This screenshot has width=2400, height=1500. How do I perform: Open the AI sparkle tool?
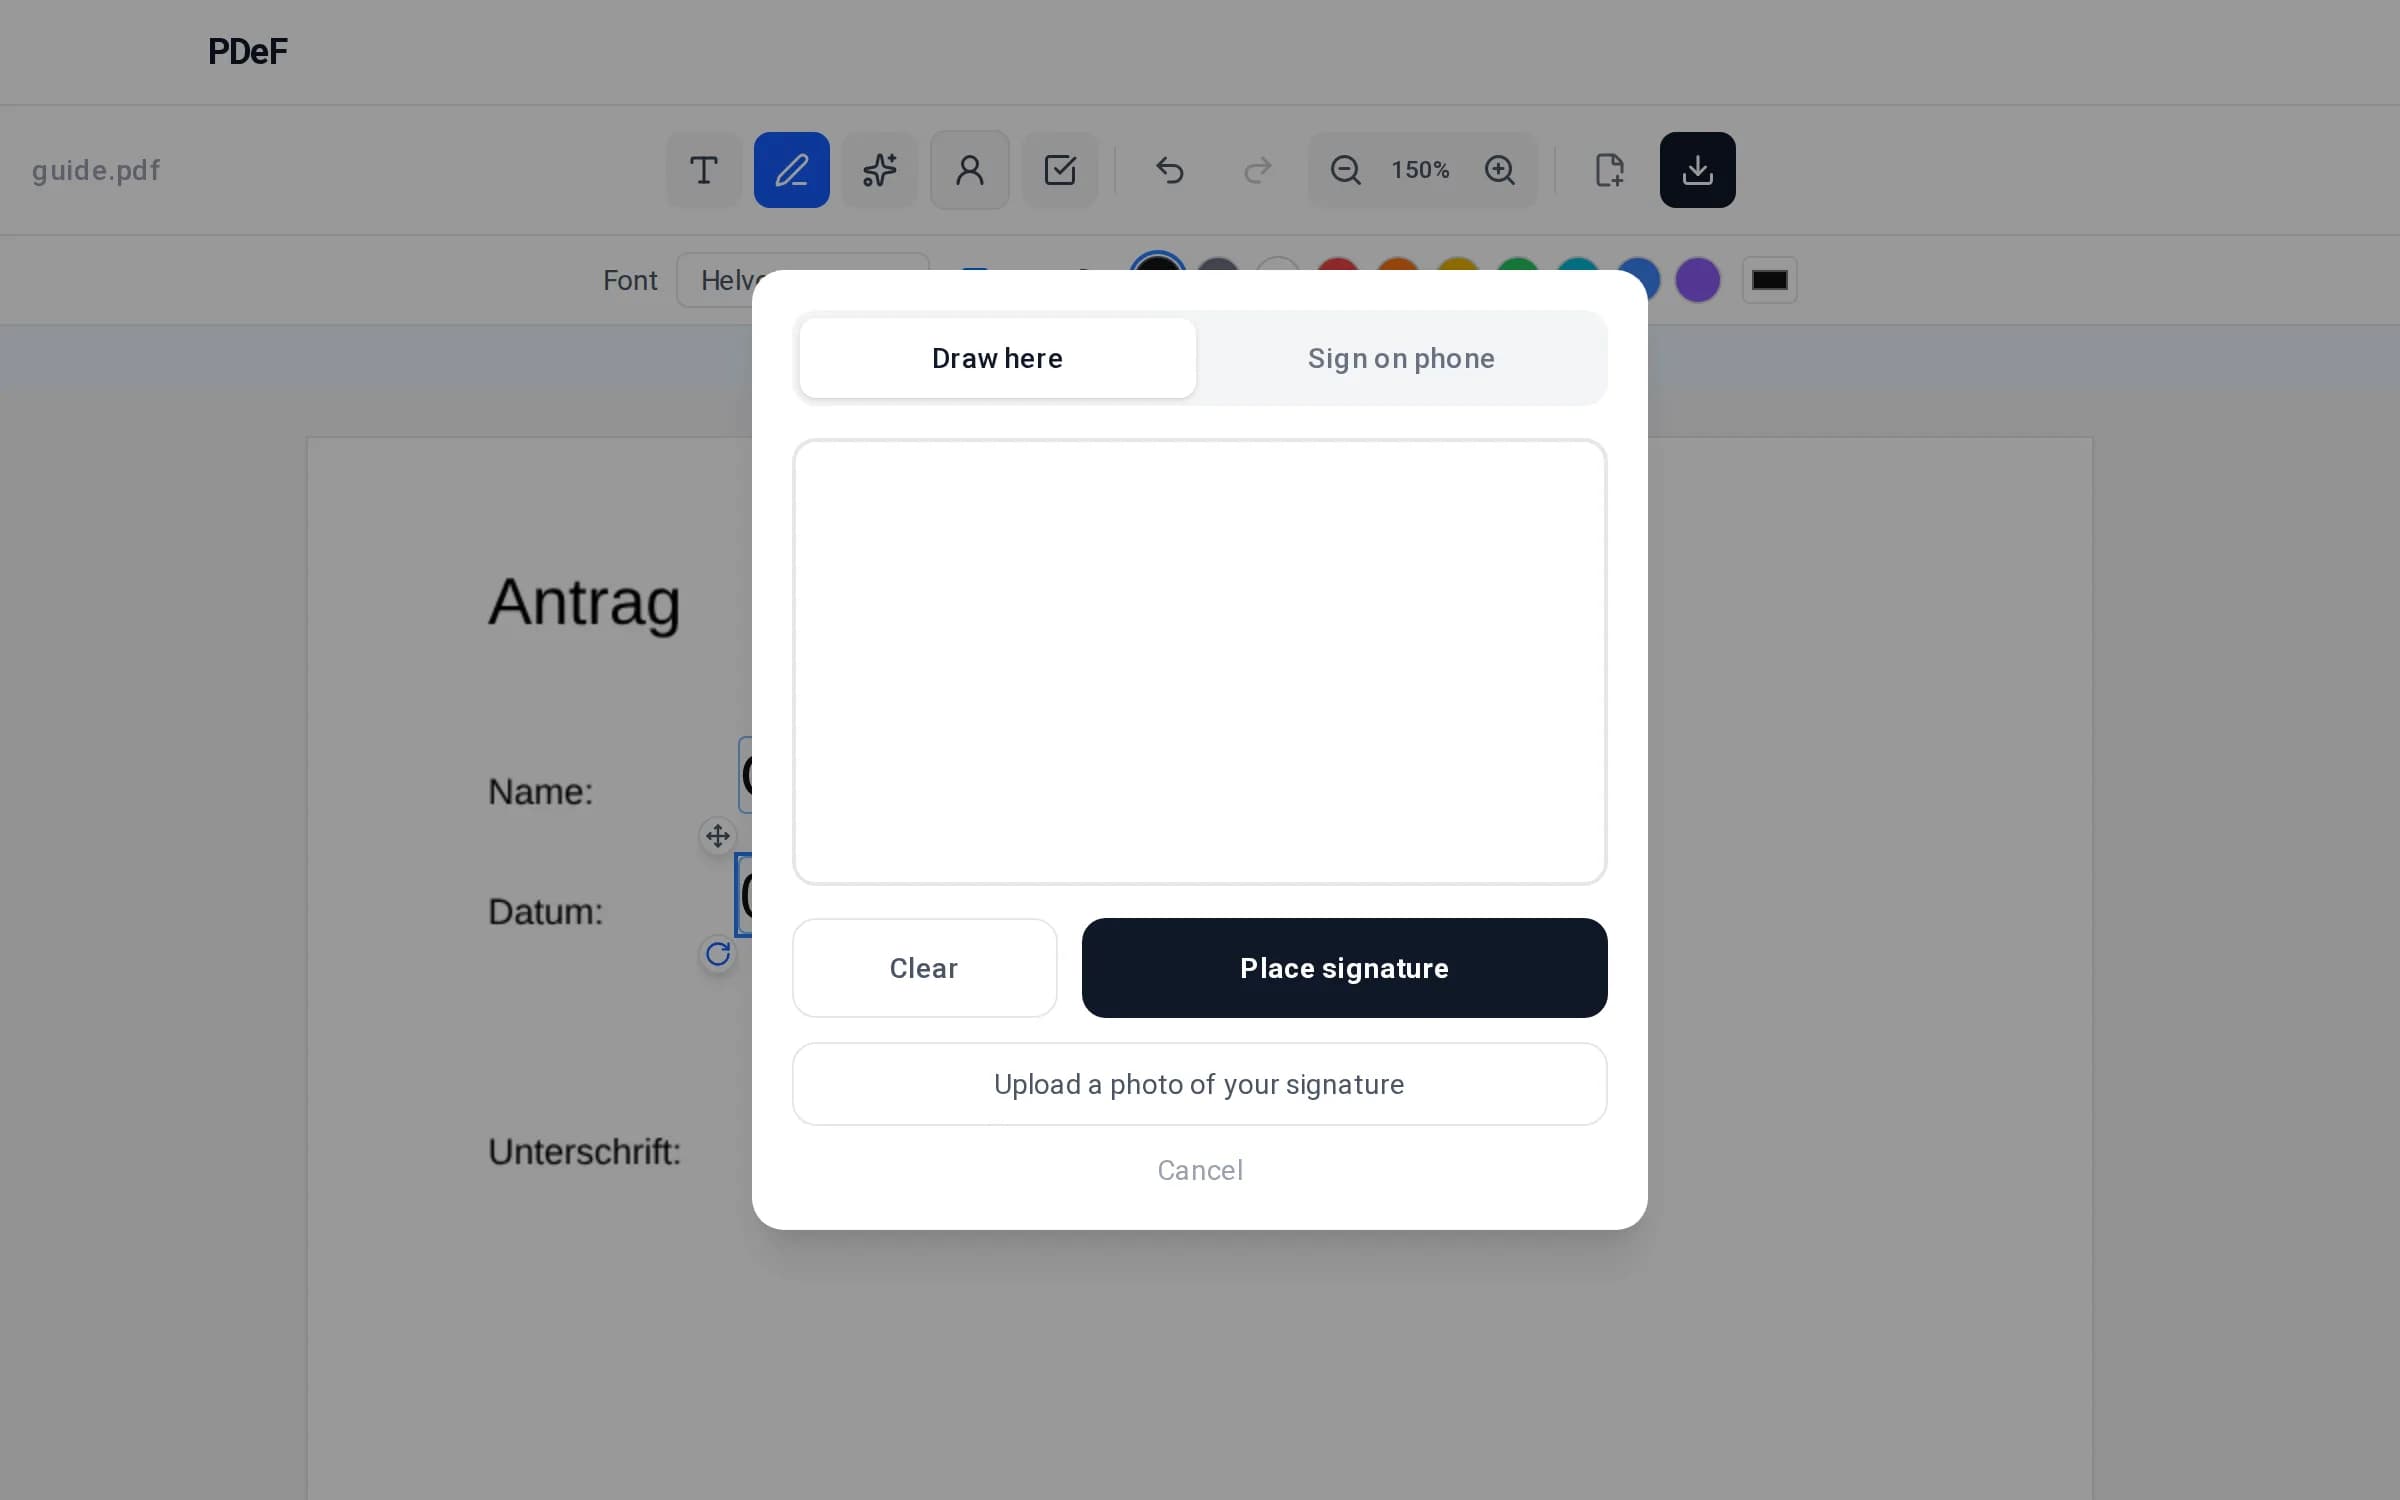(x=879, y=170)
